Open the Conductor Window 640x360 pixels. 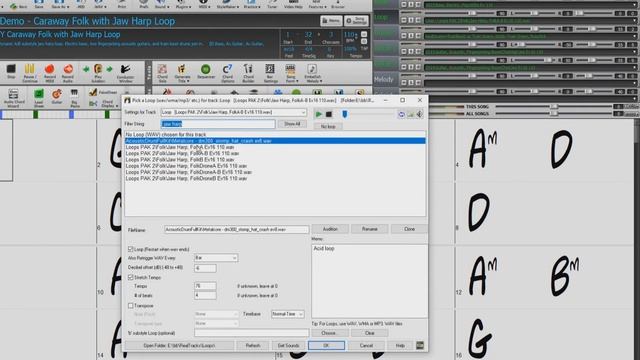(125, 73)
